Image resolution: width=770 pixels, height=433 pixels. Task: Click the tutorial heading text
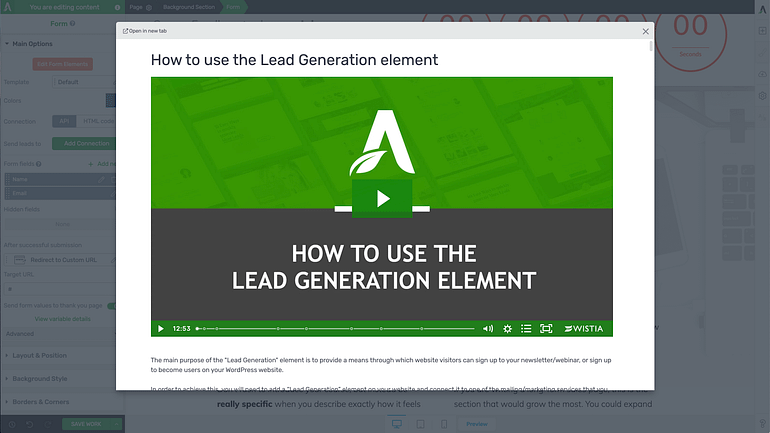click(x=295, y=60)
